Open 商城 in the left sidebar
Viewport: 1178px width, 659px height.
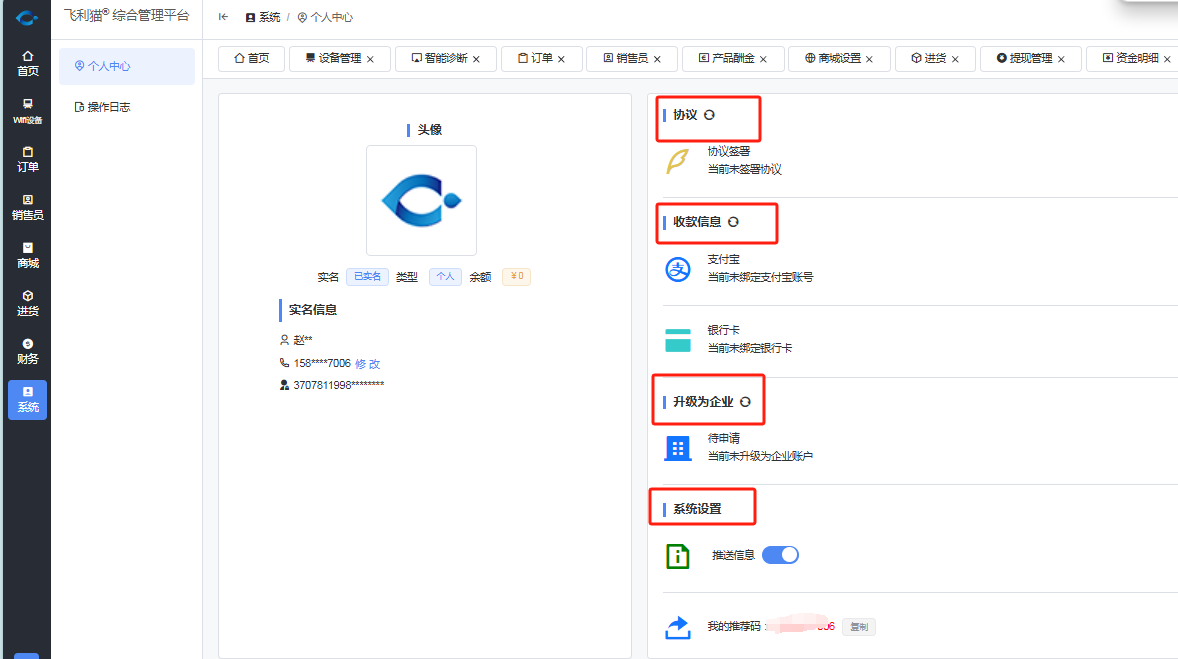coord(27,255)
